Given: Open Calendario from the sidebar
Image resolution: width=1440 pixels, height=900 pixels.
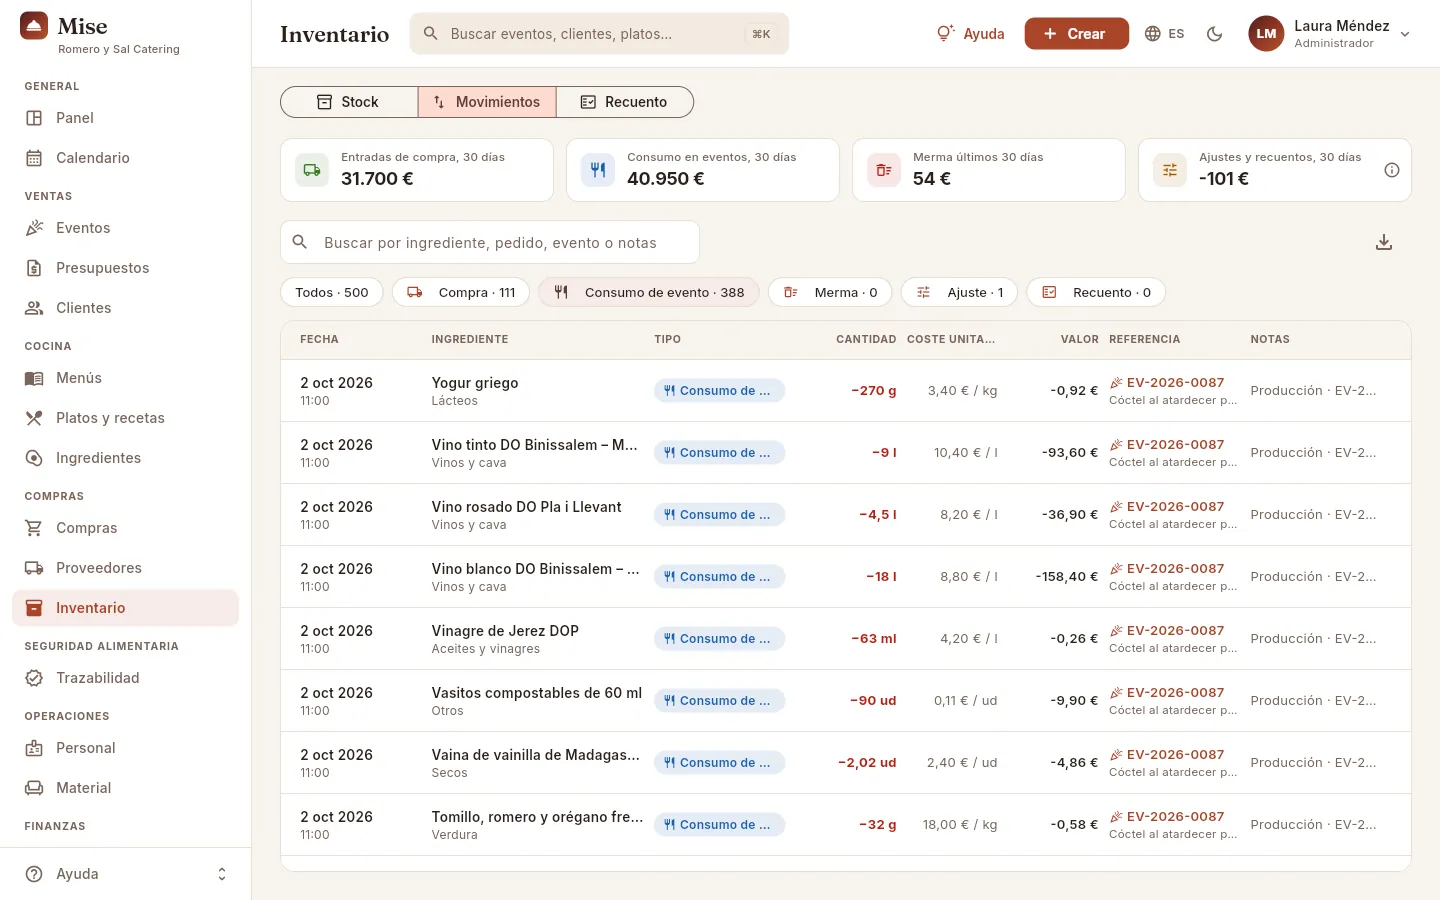Looking at the screenshot, I should pyautogui.click(x=125, y=158).
